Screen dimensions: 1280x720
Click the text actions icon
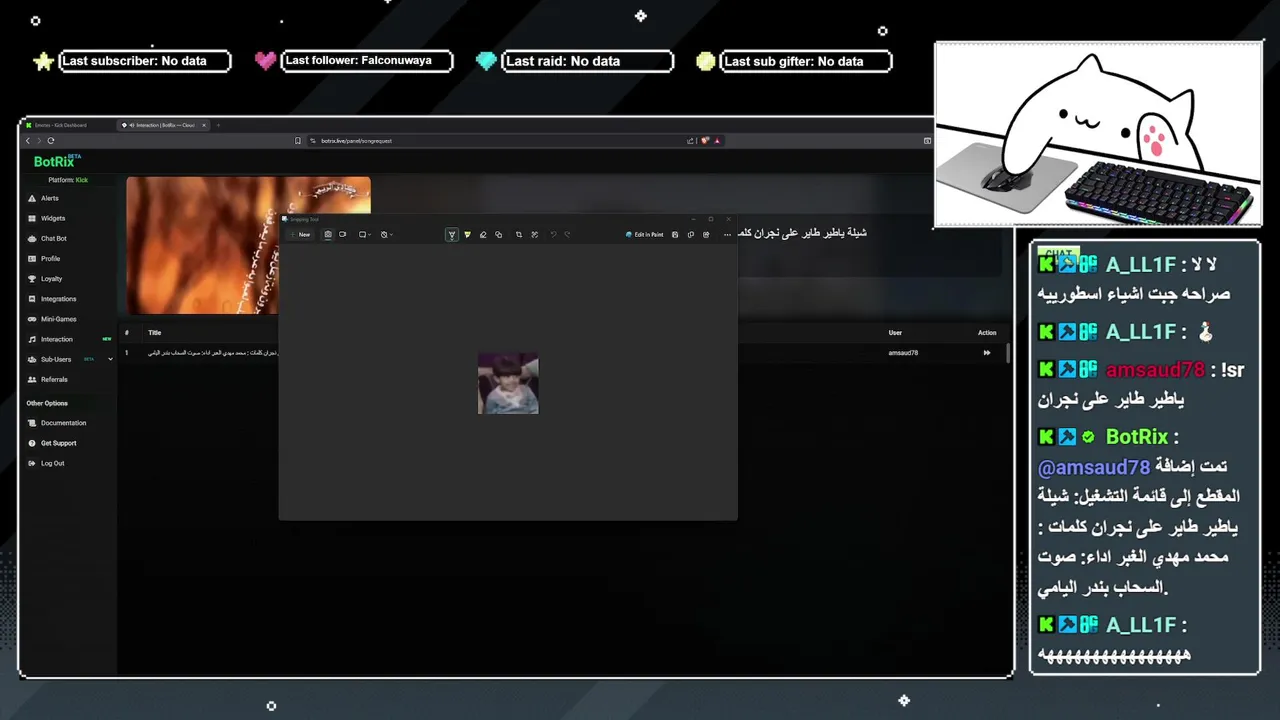(535, 234)
